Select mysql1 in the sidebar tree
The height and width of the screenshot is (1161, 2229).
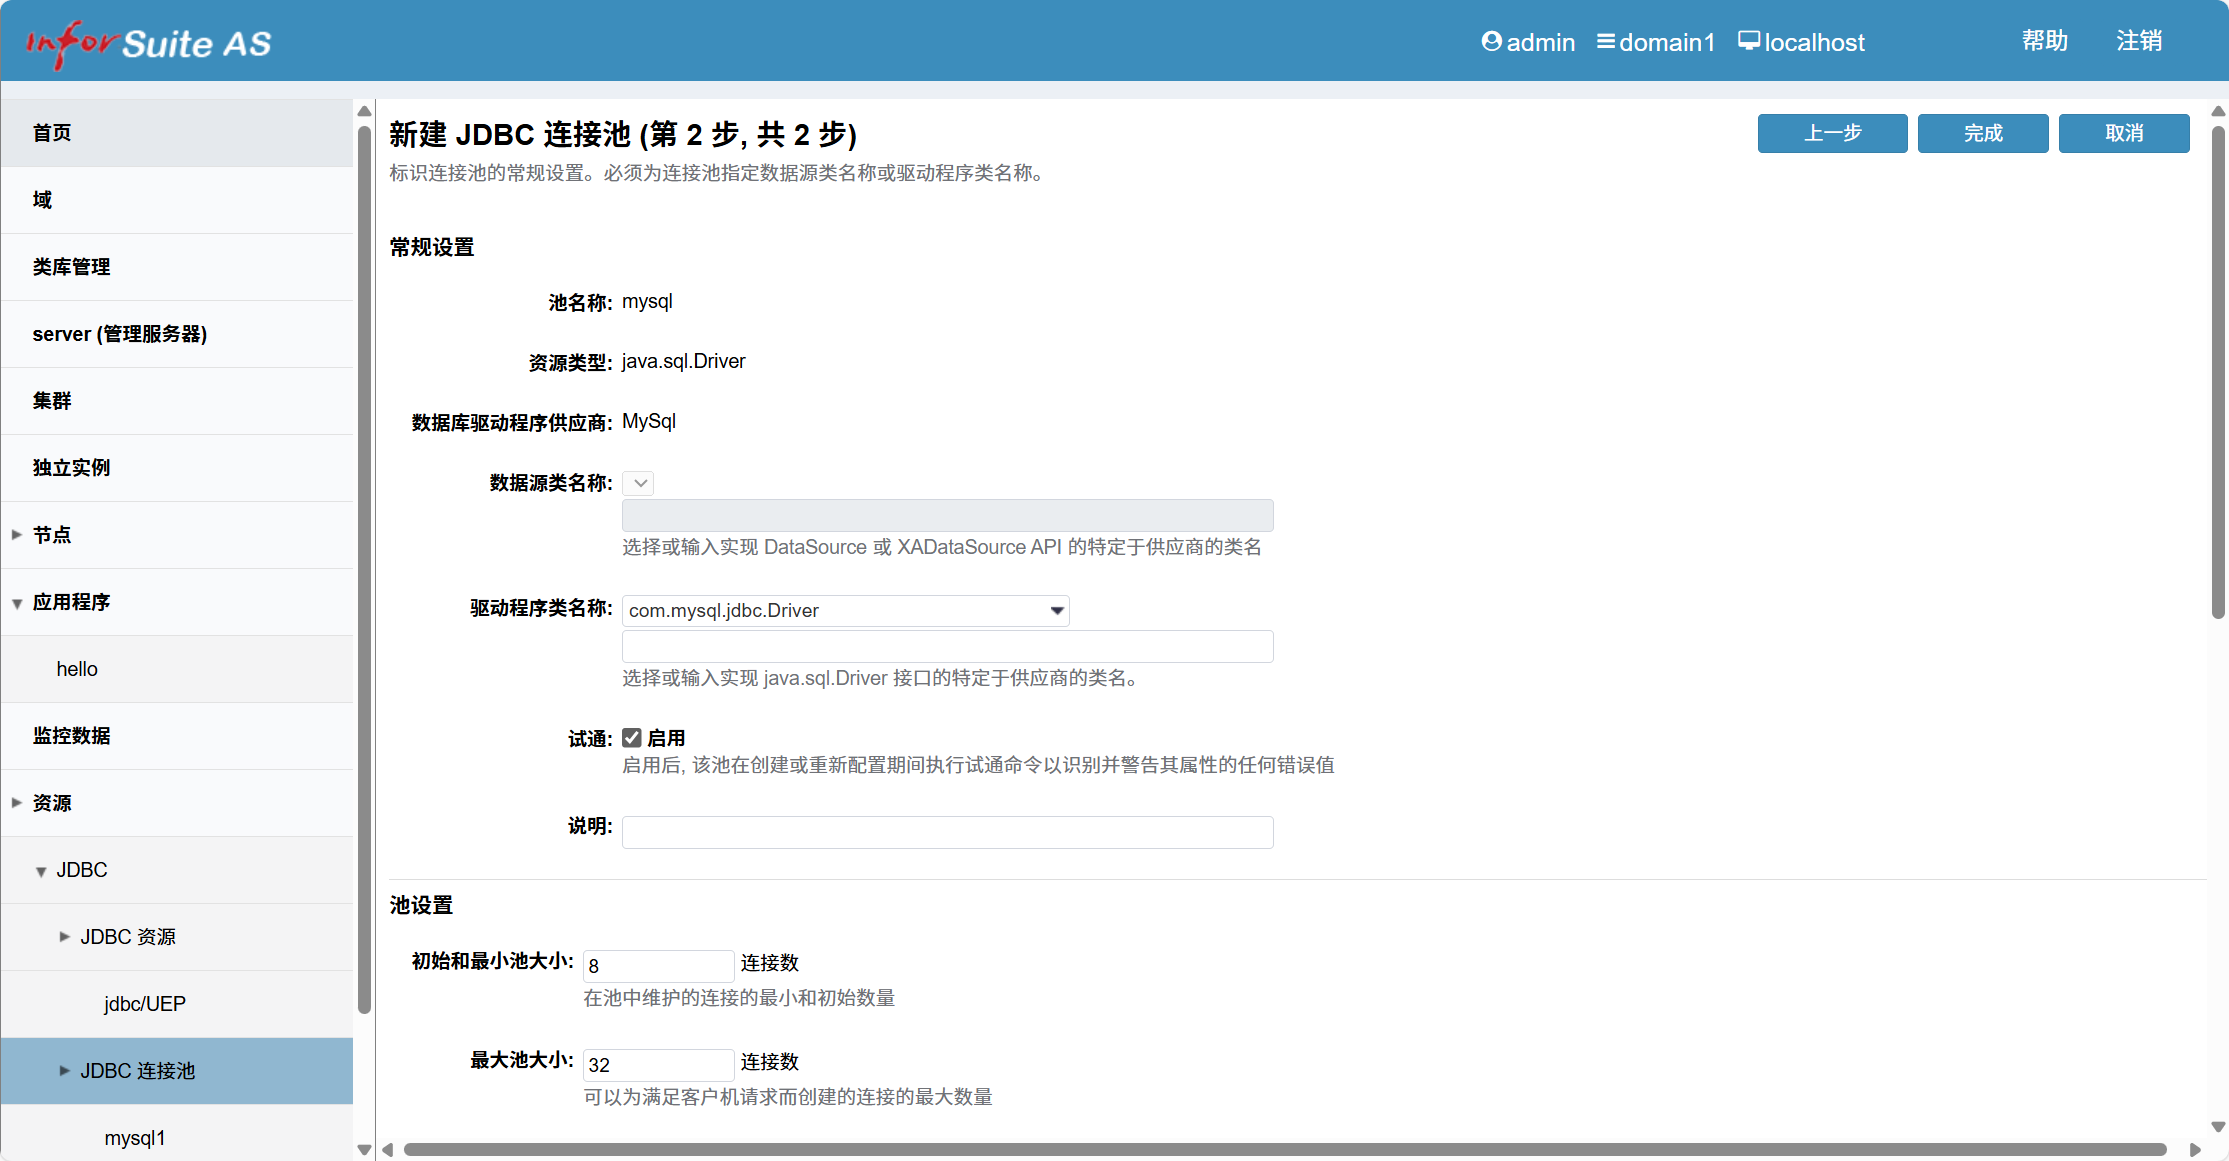[134, 1137]
